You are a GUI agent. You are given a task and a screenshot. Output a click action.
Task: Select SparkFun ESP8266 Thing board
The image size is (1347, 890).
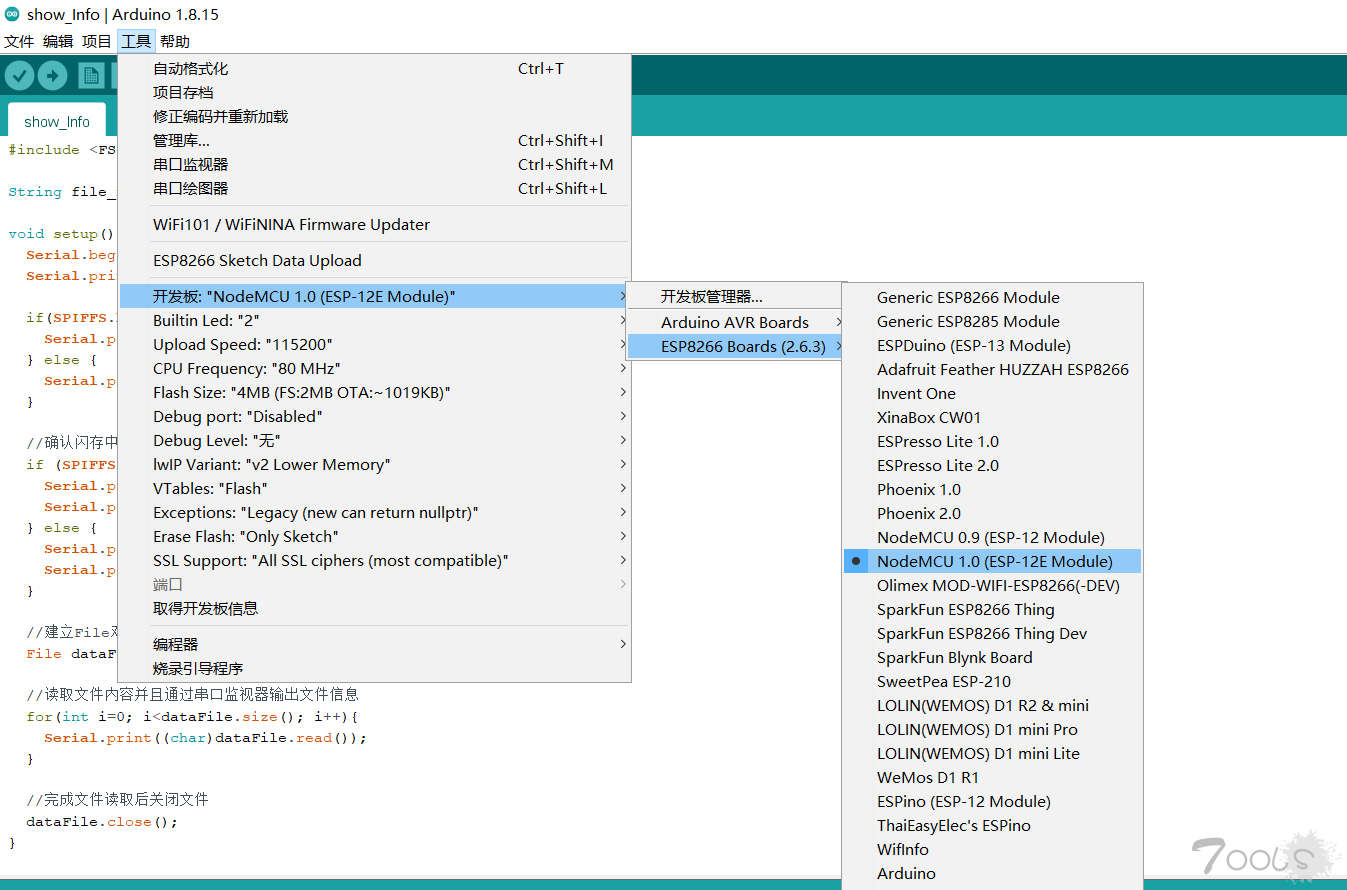coord(992,609)
